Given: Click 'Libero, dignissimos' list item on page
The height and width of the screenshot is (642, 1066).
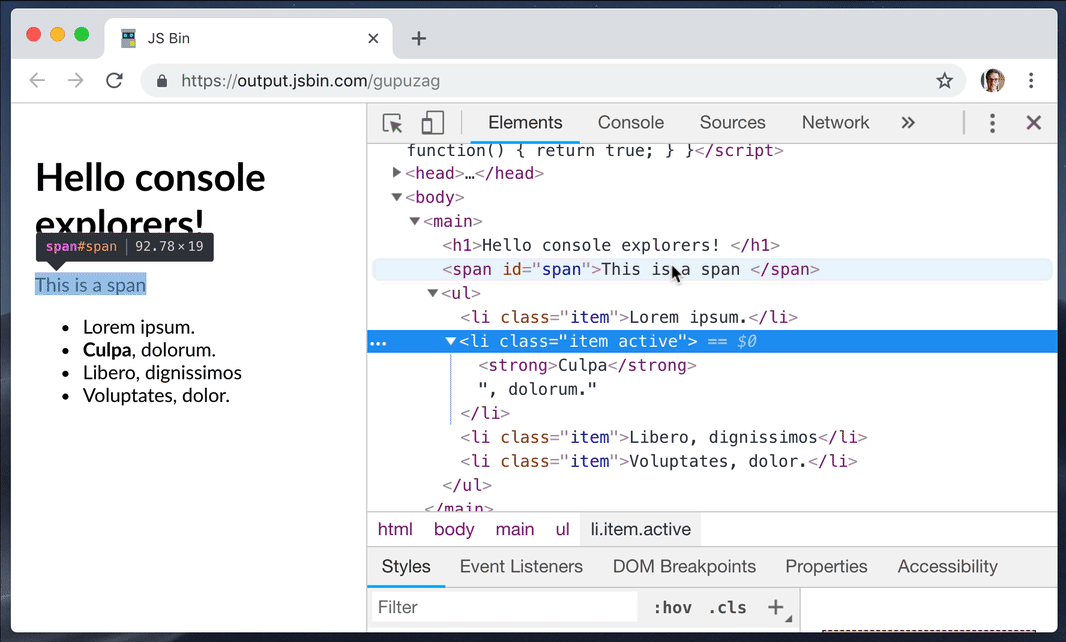Looking at the screenshot, I should coord(162,373).
